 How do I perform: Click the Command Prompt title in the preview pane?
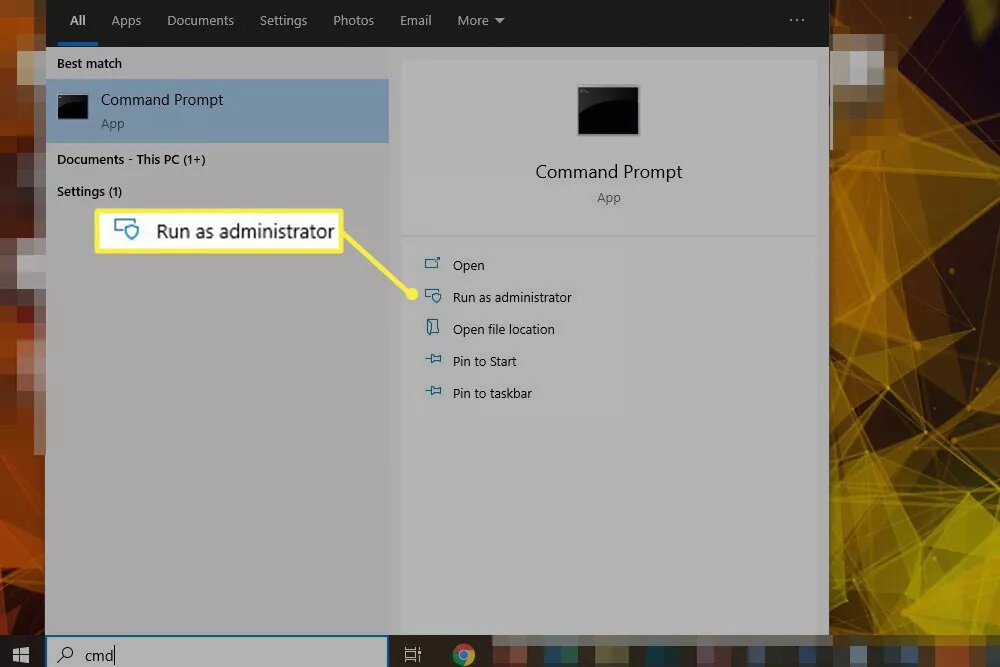(608, 172)
